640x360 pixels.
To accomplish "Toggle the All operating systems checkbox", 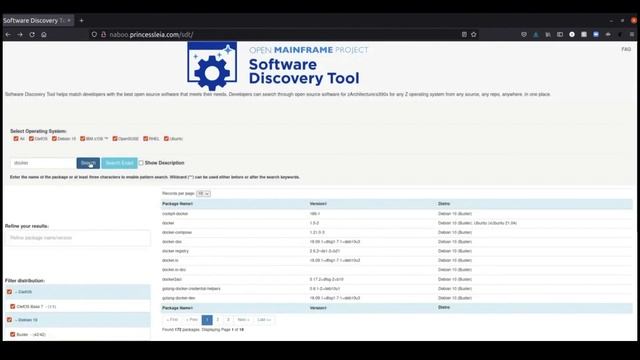I will pos(16,139).
